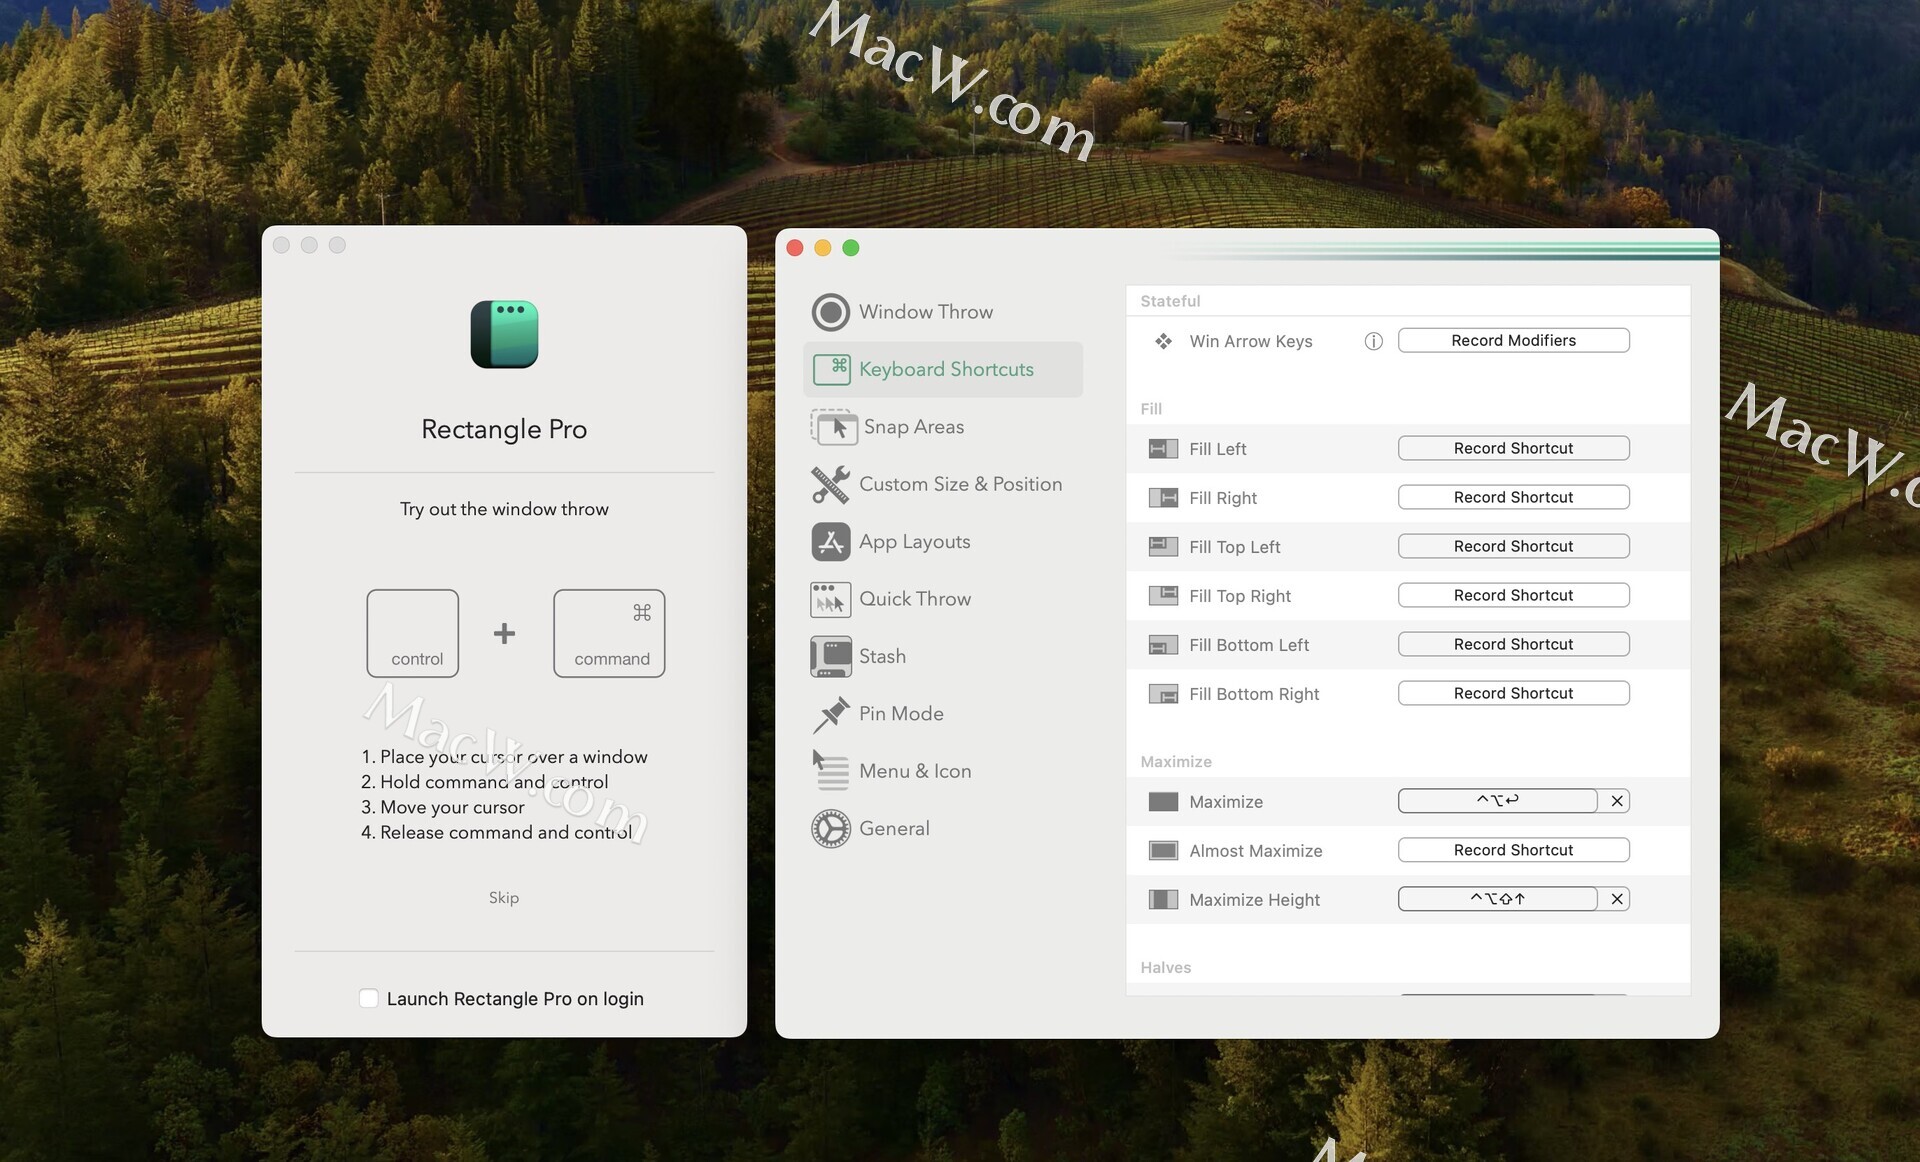Click the Maximize layout icon

(x=1163, y=802)
